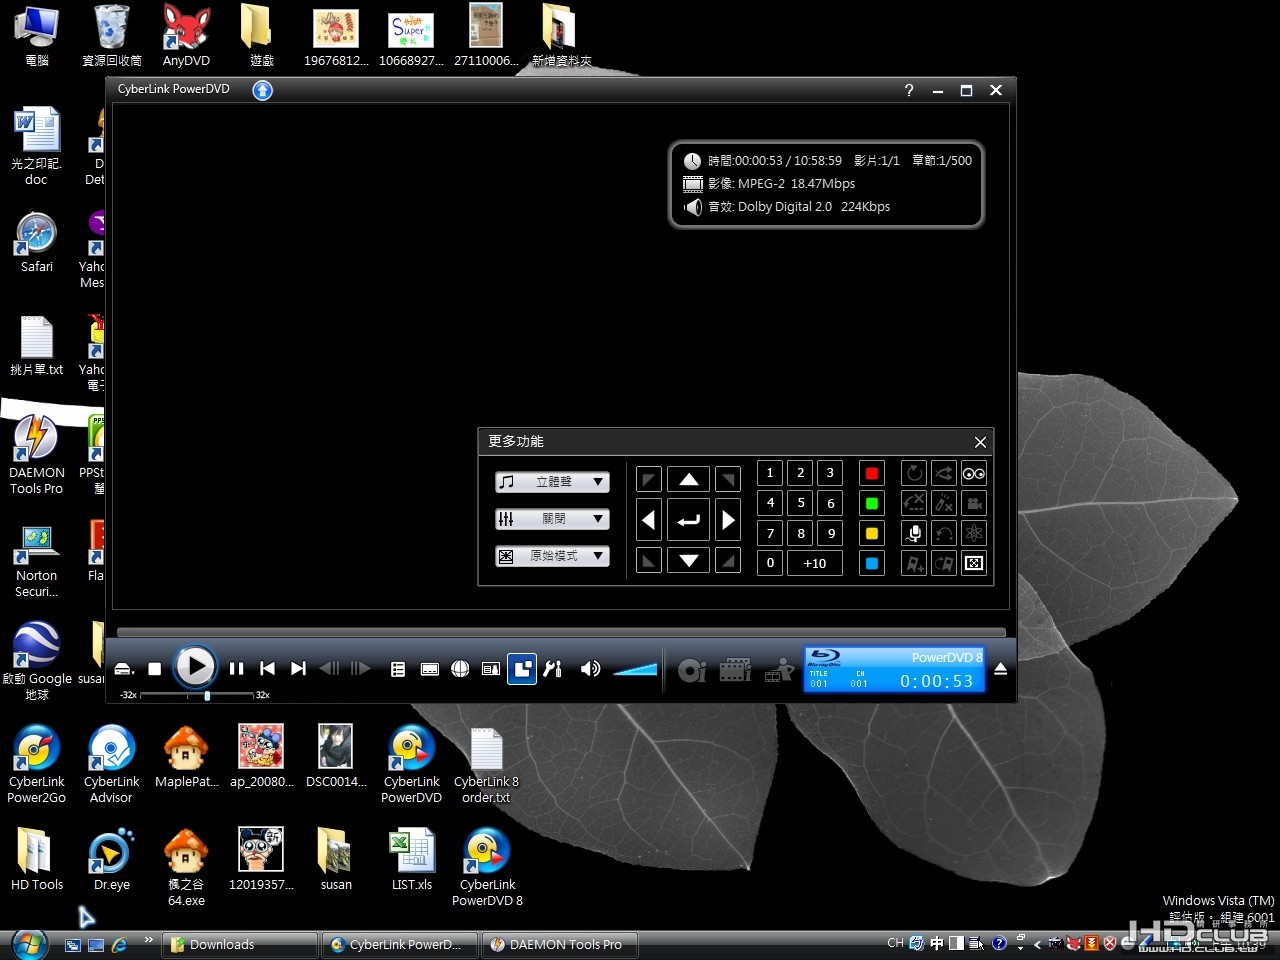Click the red color button
This screenshot has width=1280, height=960.
click(872, 473)
